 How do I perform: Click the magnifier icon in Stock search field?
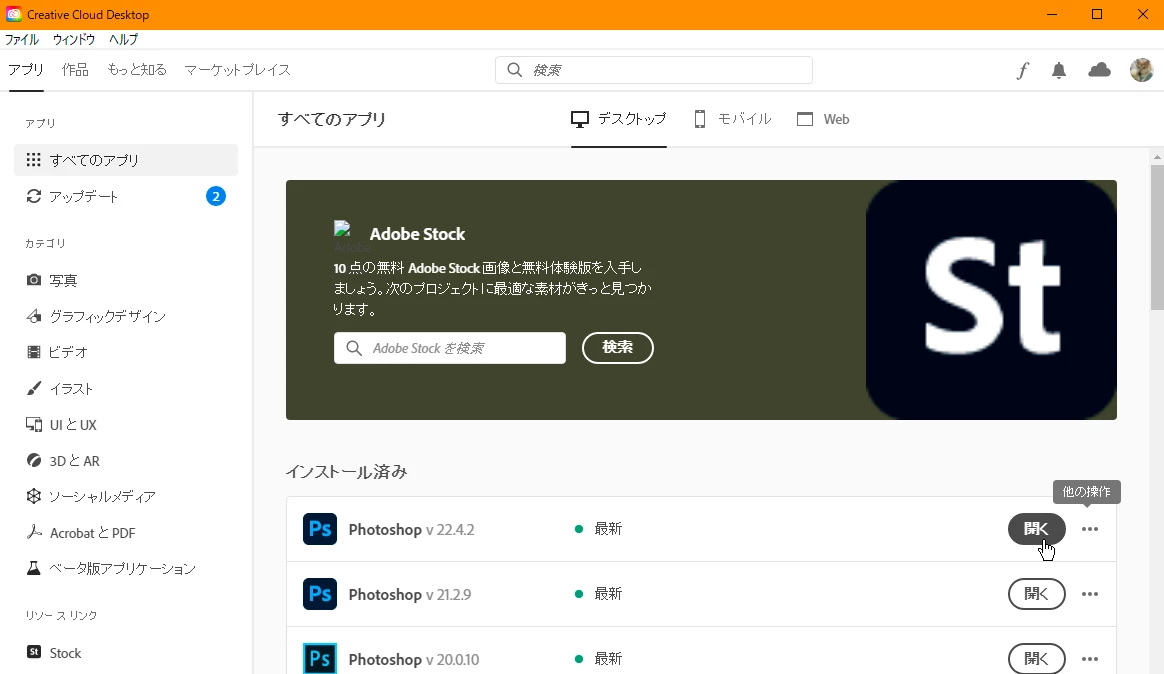pos(354,348)
